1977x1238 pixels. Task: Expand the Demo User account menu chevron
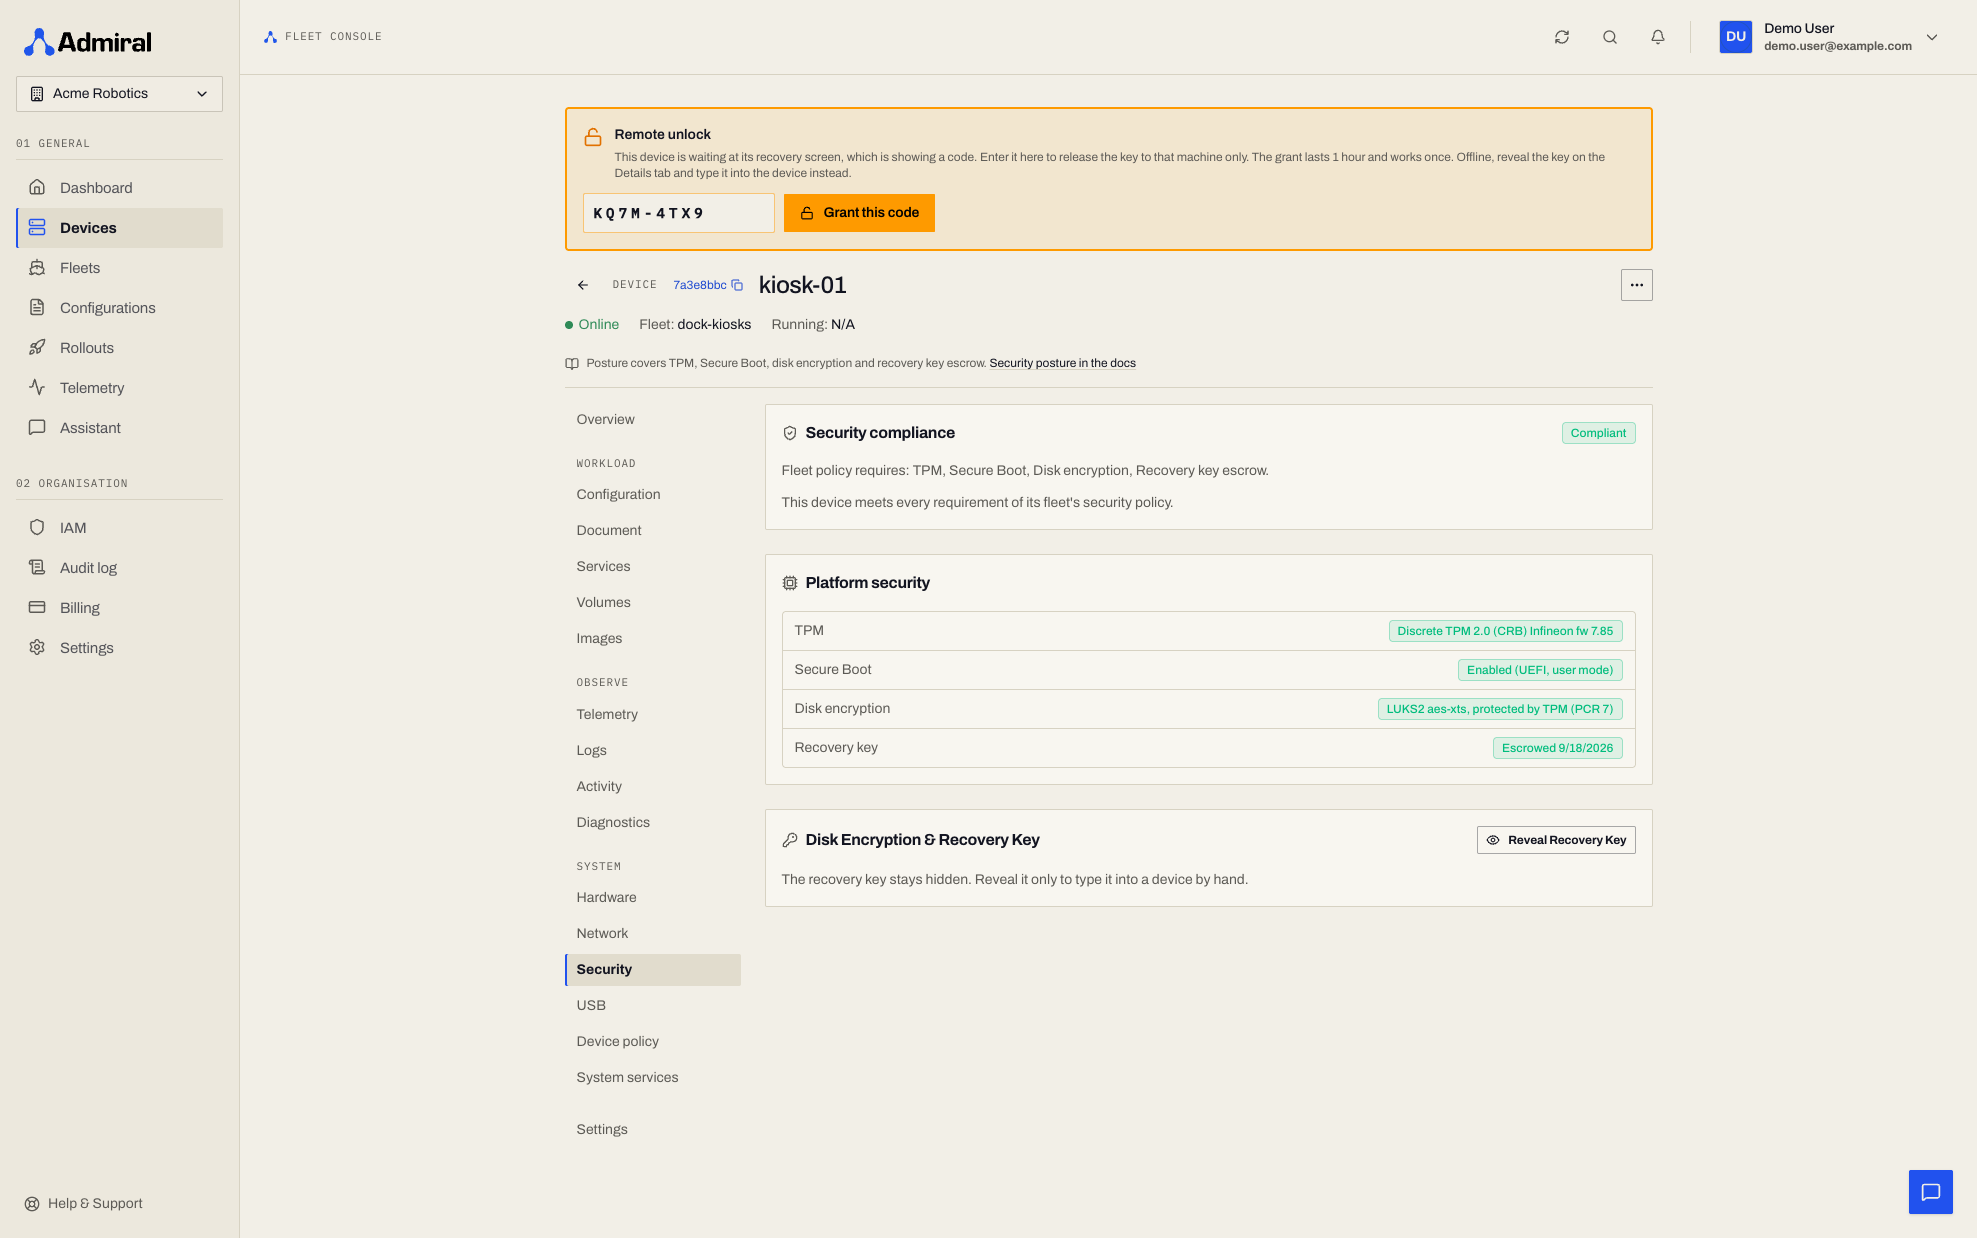coord(1932,37)
